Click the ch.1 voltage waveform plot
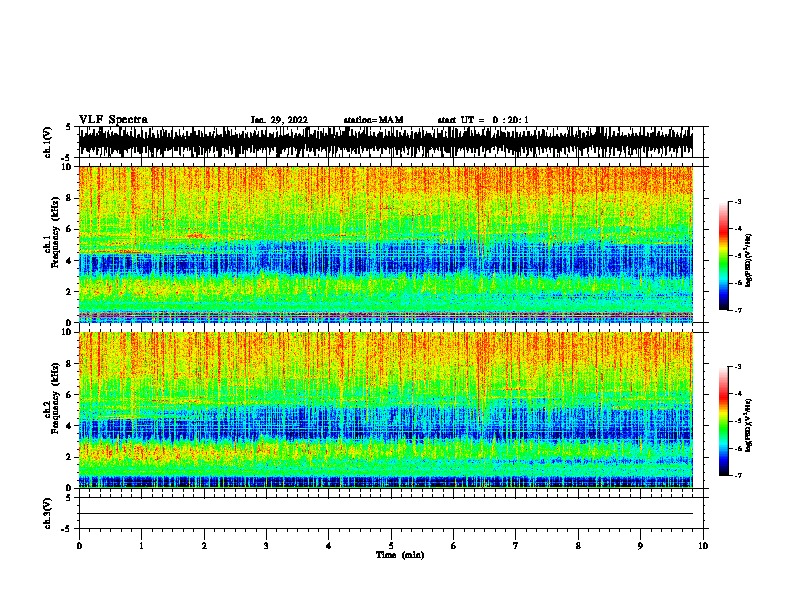 386,142
